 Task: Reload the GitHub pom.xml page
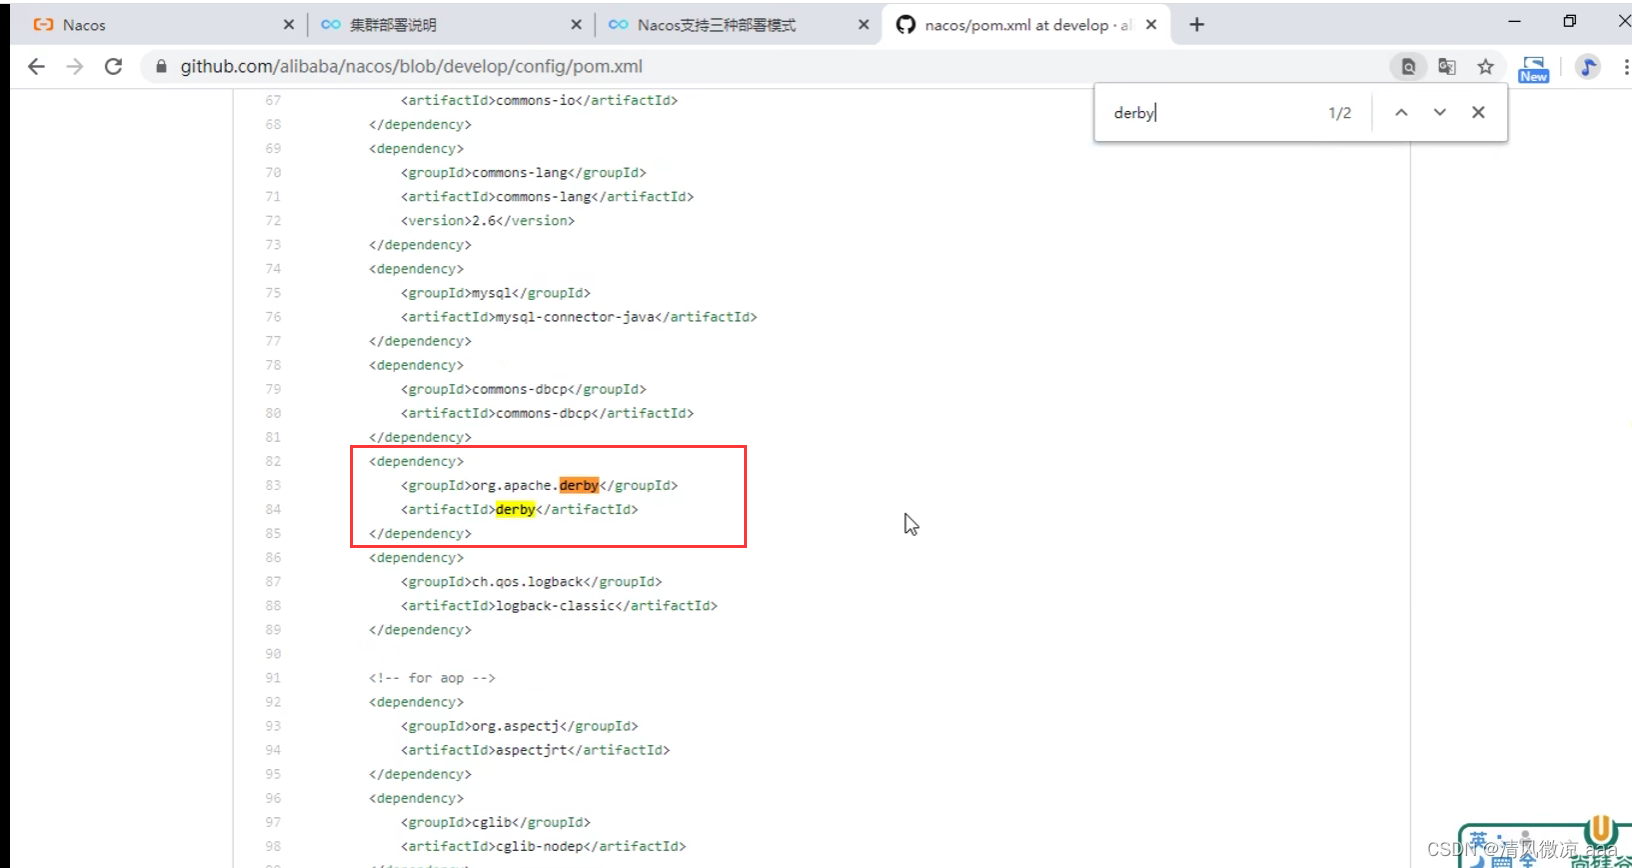pos(113,66)
